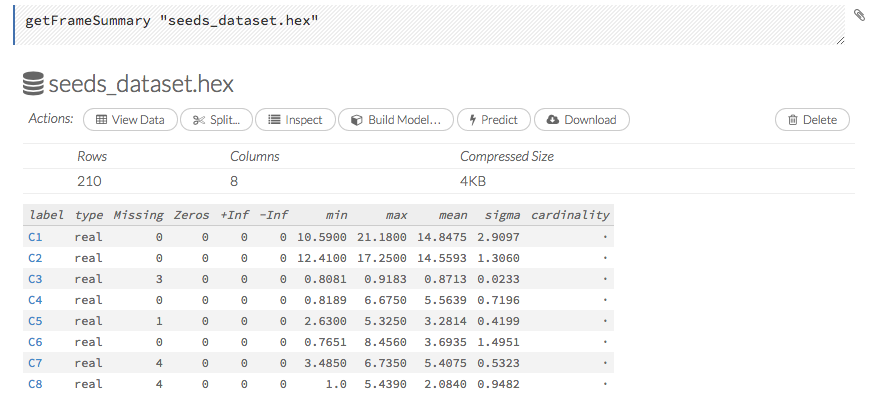Delete the frame with Delete button
The width and height of the screenshot is (872, 399).
tap(812, 120)
